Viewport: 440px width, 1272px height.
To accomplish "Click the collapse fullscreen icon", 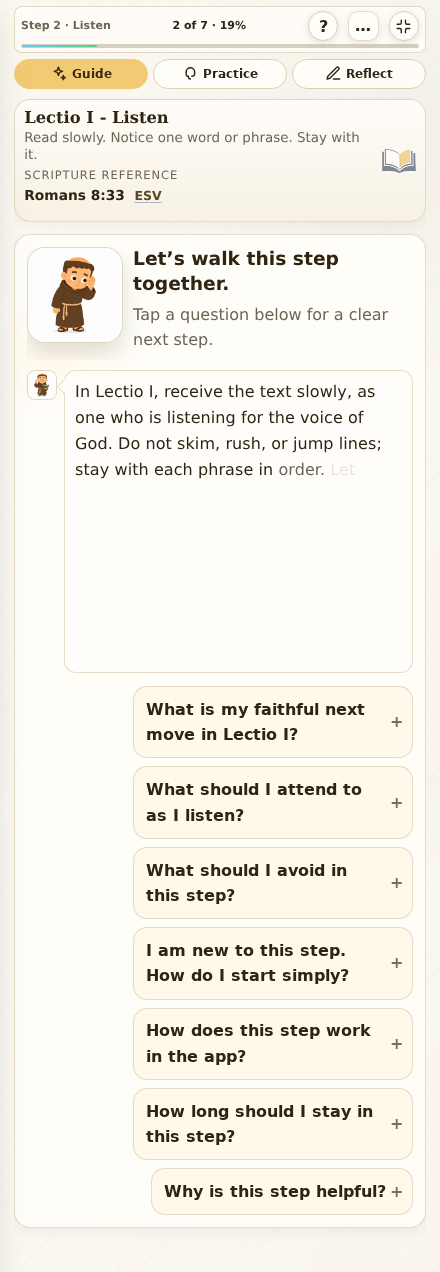I will (403, 26).
